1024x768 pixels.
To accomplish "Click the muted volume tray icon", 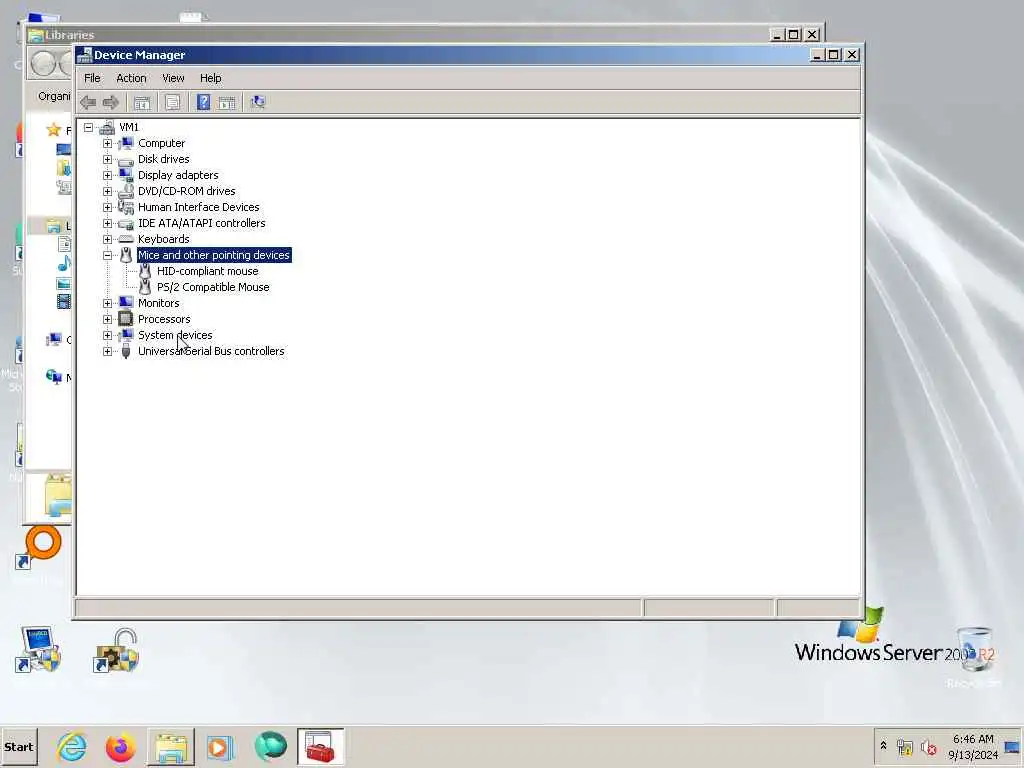I will pos(929,747).
